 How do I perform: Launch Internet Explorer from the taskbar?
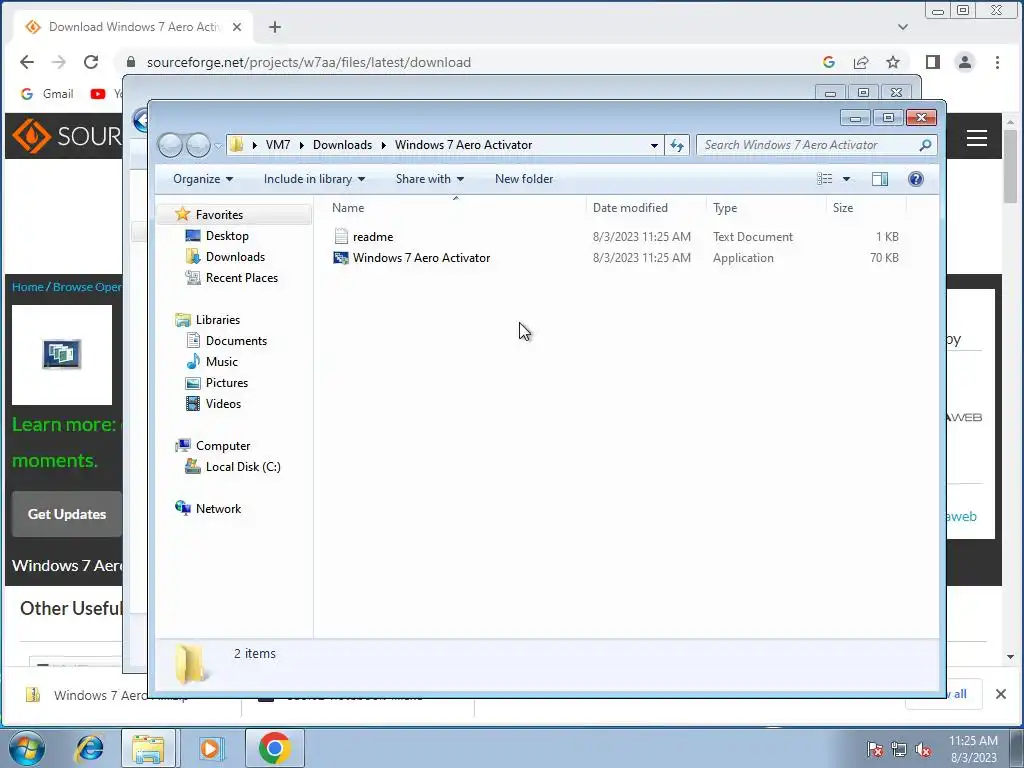[89, 748]
